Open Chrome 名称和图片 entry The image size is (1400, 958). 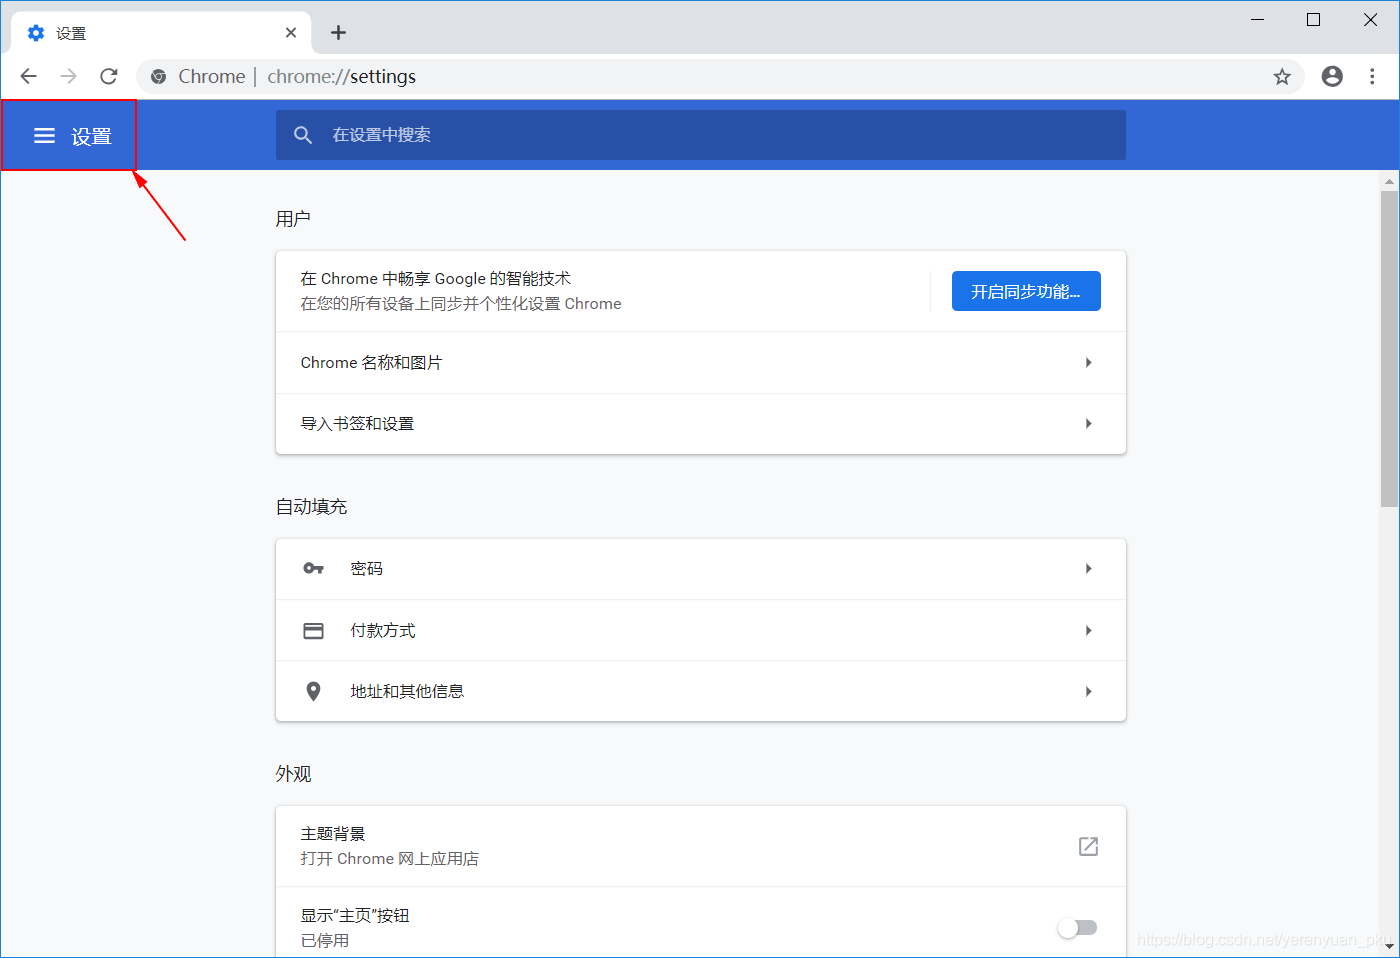(x=701, y=362)
